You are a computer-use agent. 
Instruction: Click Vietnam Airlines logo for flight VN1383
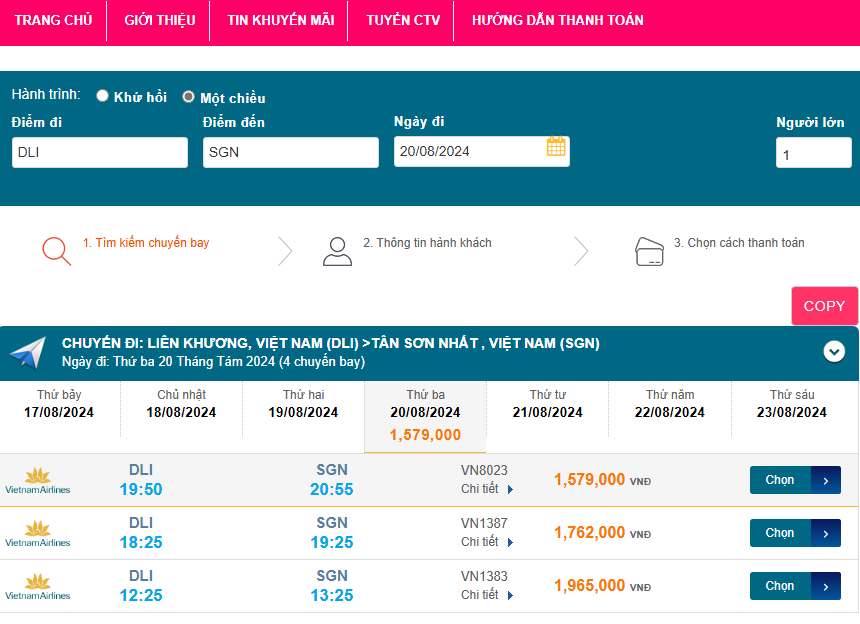click(38, 586)
